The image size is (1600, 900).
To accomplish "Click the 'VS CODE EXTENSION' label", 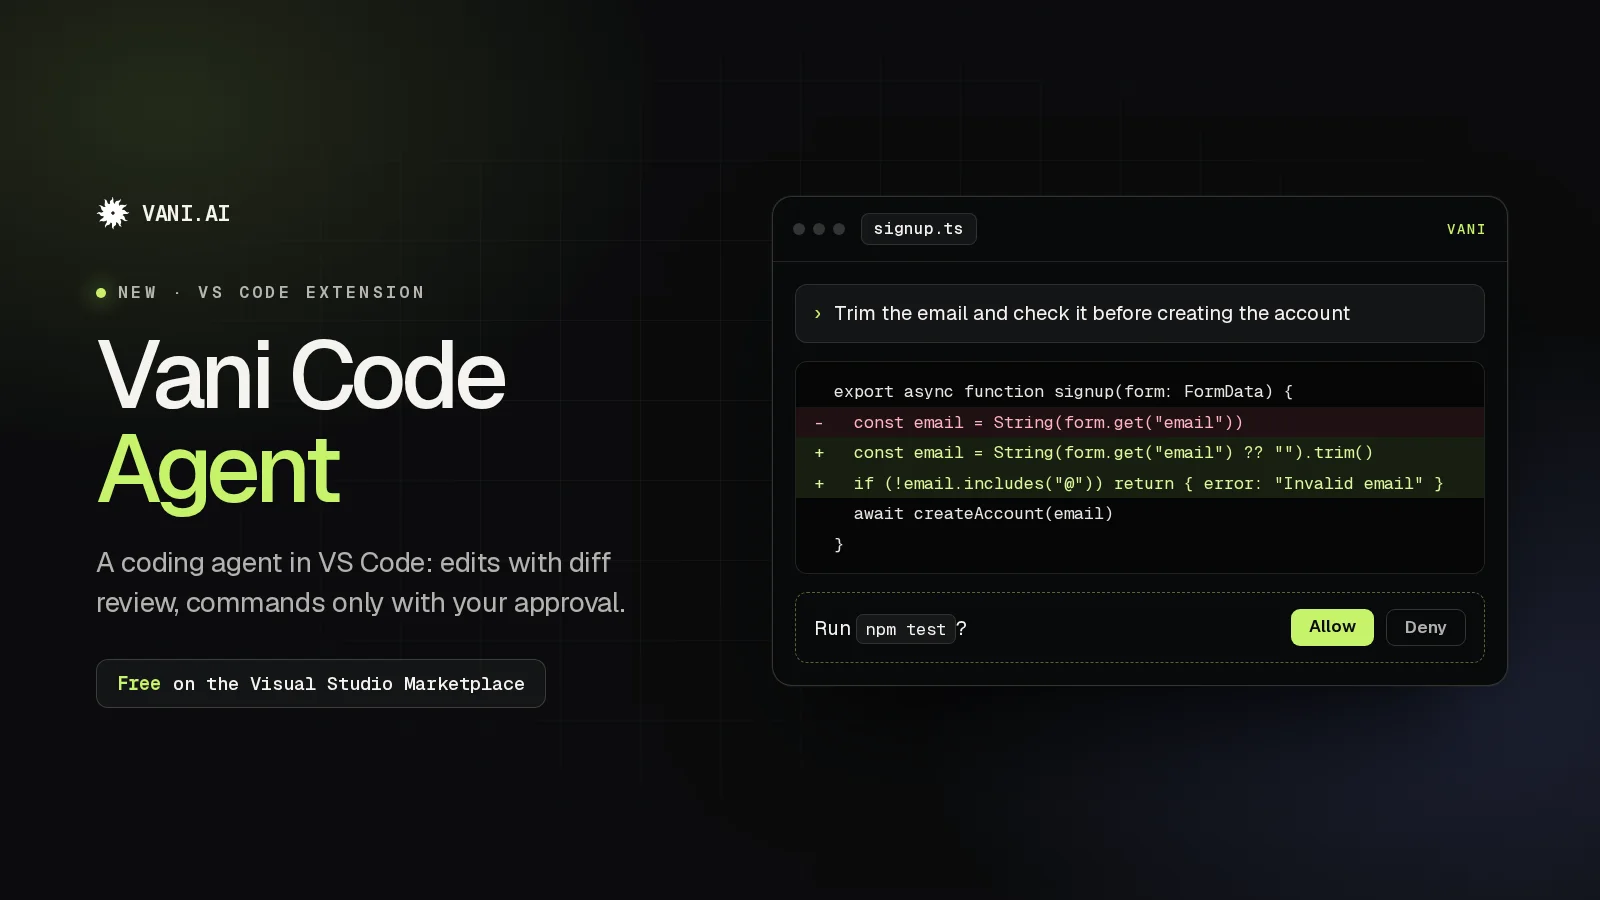I will tap(311, 293).
